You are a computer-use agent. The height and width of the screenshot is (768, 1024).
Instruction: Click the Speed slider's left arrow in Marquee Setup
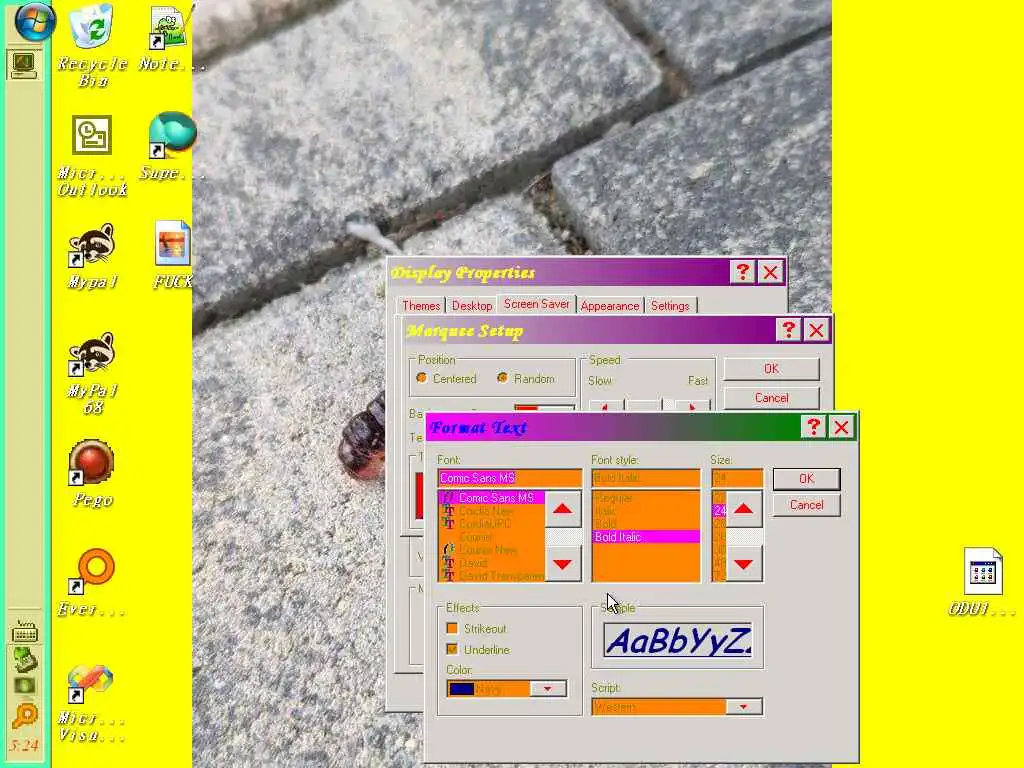coord(606,406)
